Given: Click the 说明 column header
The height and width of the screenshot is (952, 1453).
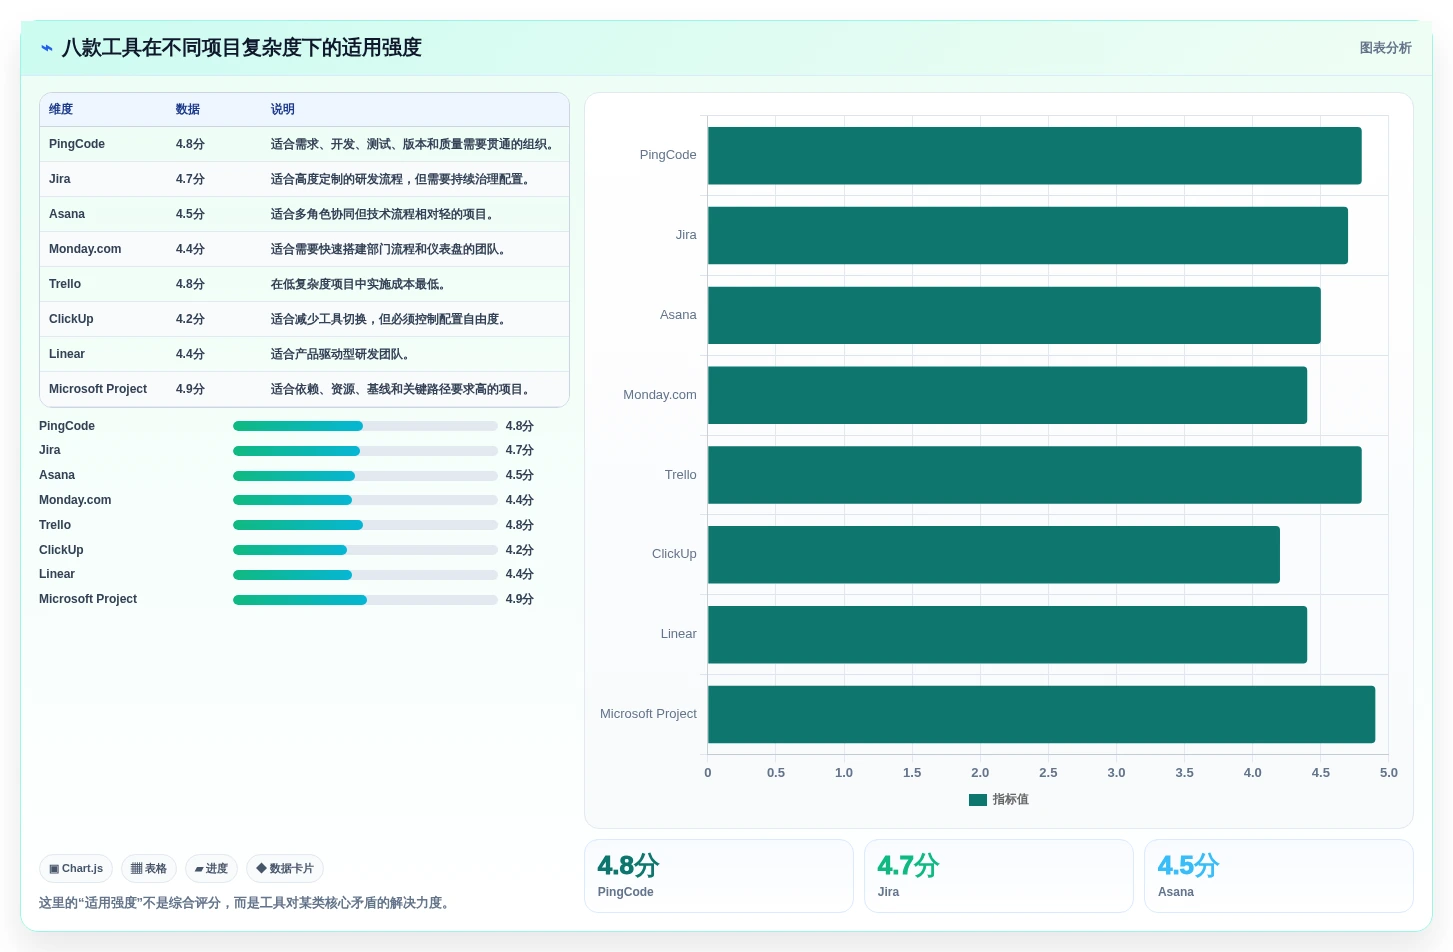Looking at the screenshot, I should (x=283, y=109).
